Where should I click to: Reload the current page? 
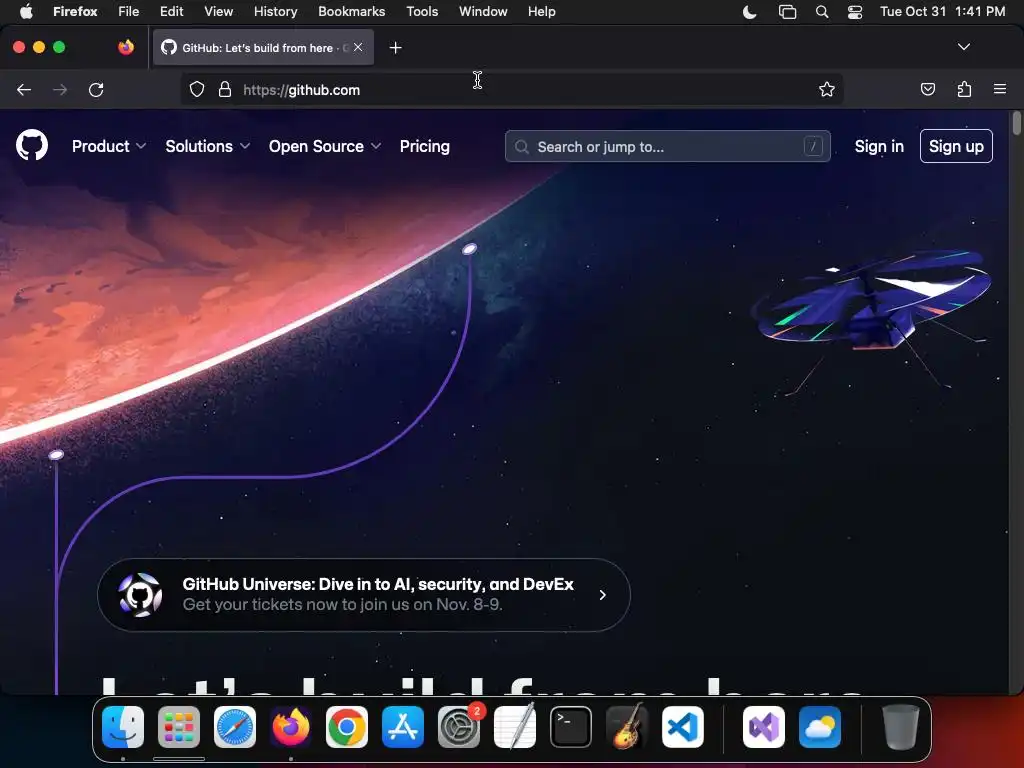pos(96,89)
